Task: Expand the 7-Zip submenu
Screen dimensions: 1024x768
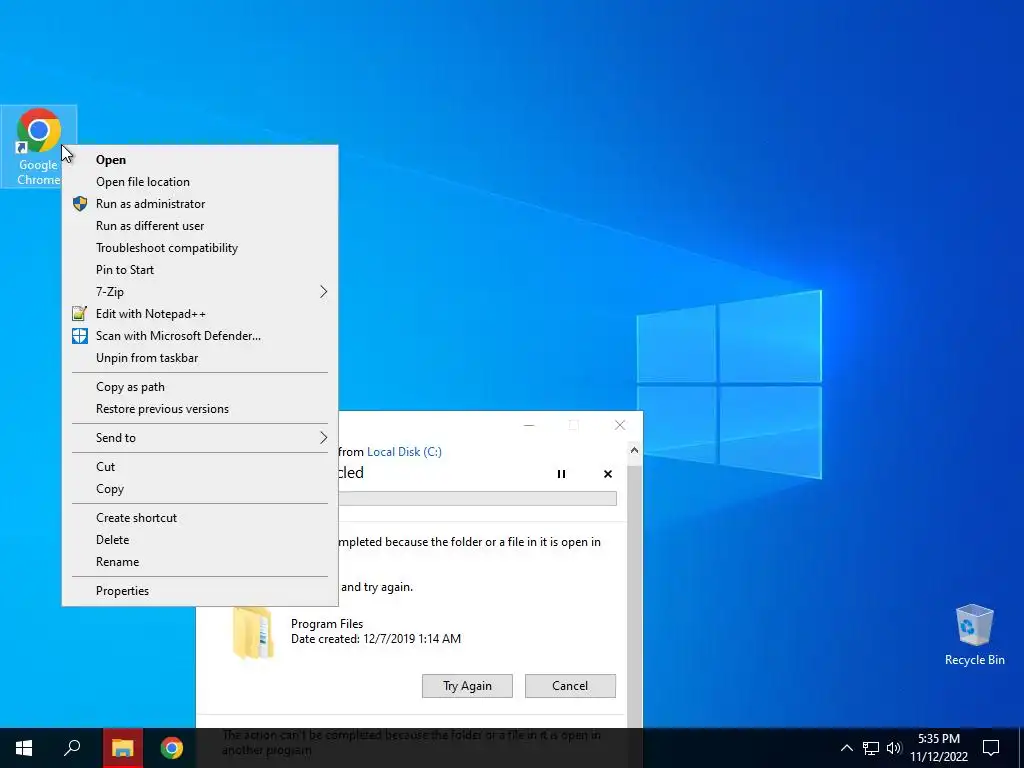Action: (x=200, y=292)
